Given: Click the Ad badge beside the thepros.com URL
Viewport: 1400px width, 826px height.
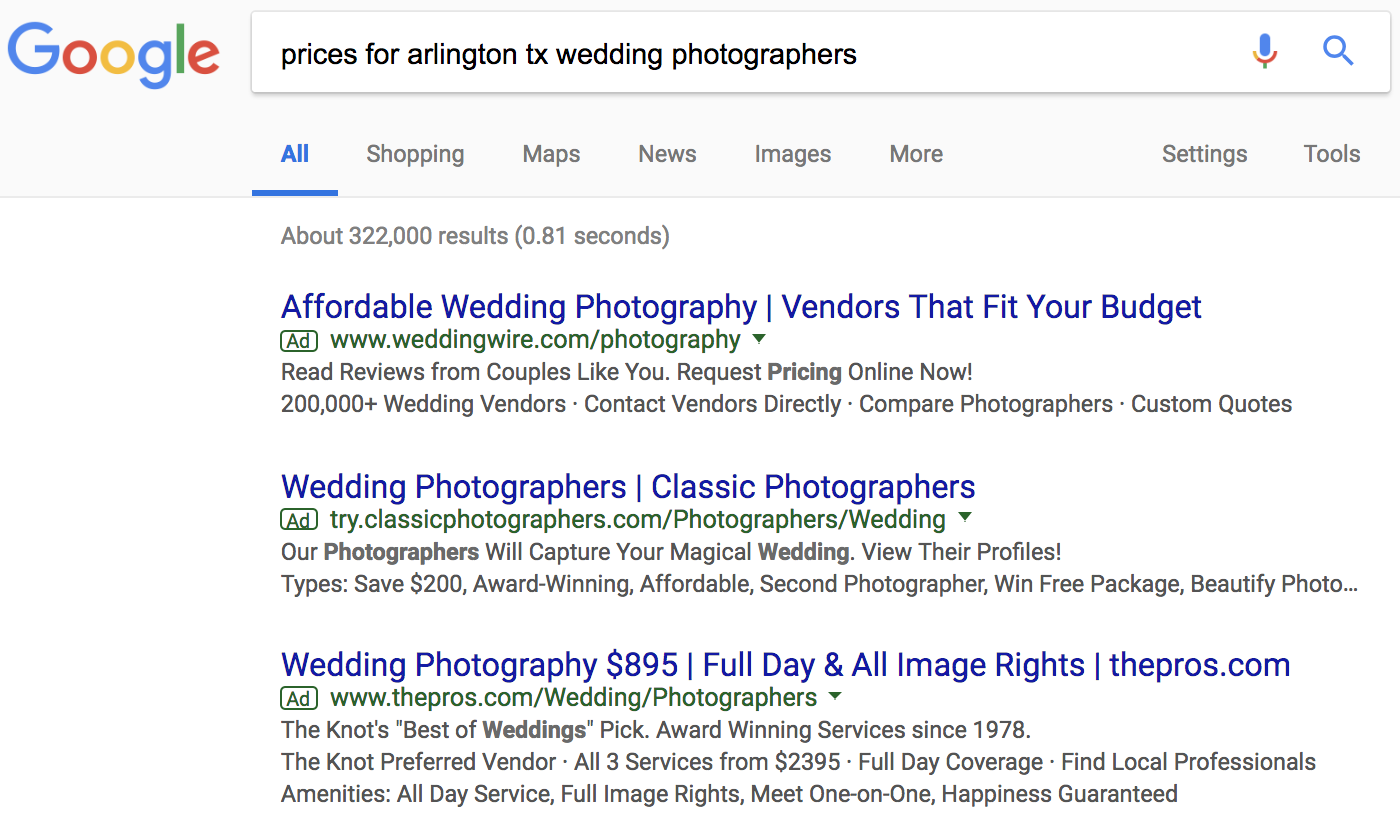Looking at the screenshot, I should coord(299,698).
